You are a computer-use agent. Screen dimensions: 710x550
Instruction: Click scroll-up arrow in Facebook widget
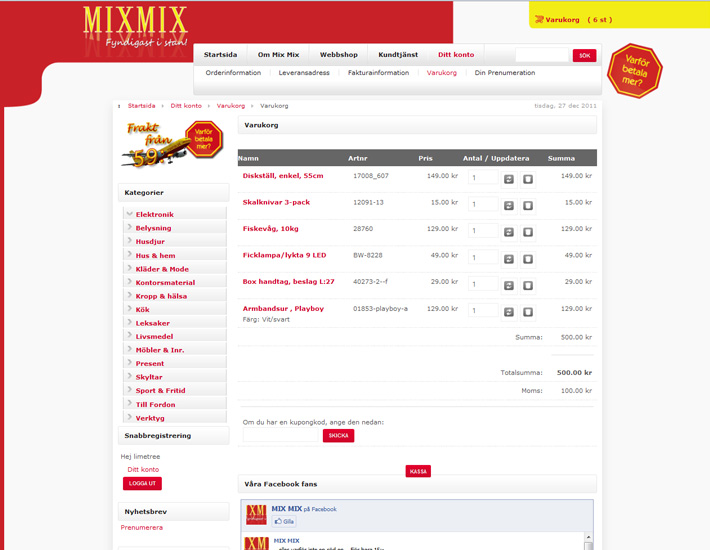click(x=588, y=536)
